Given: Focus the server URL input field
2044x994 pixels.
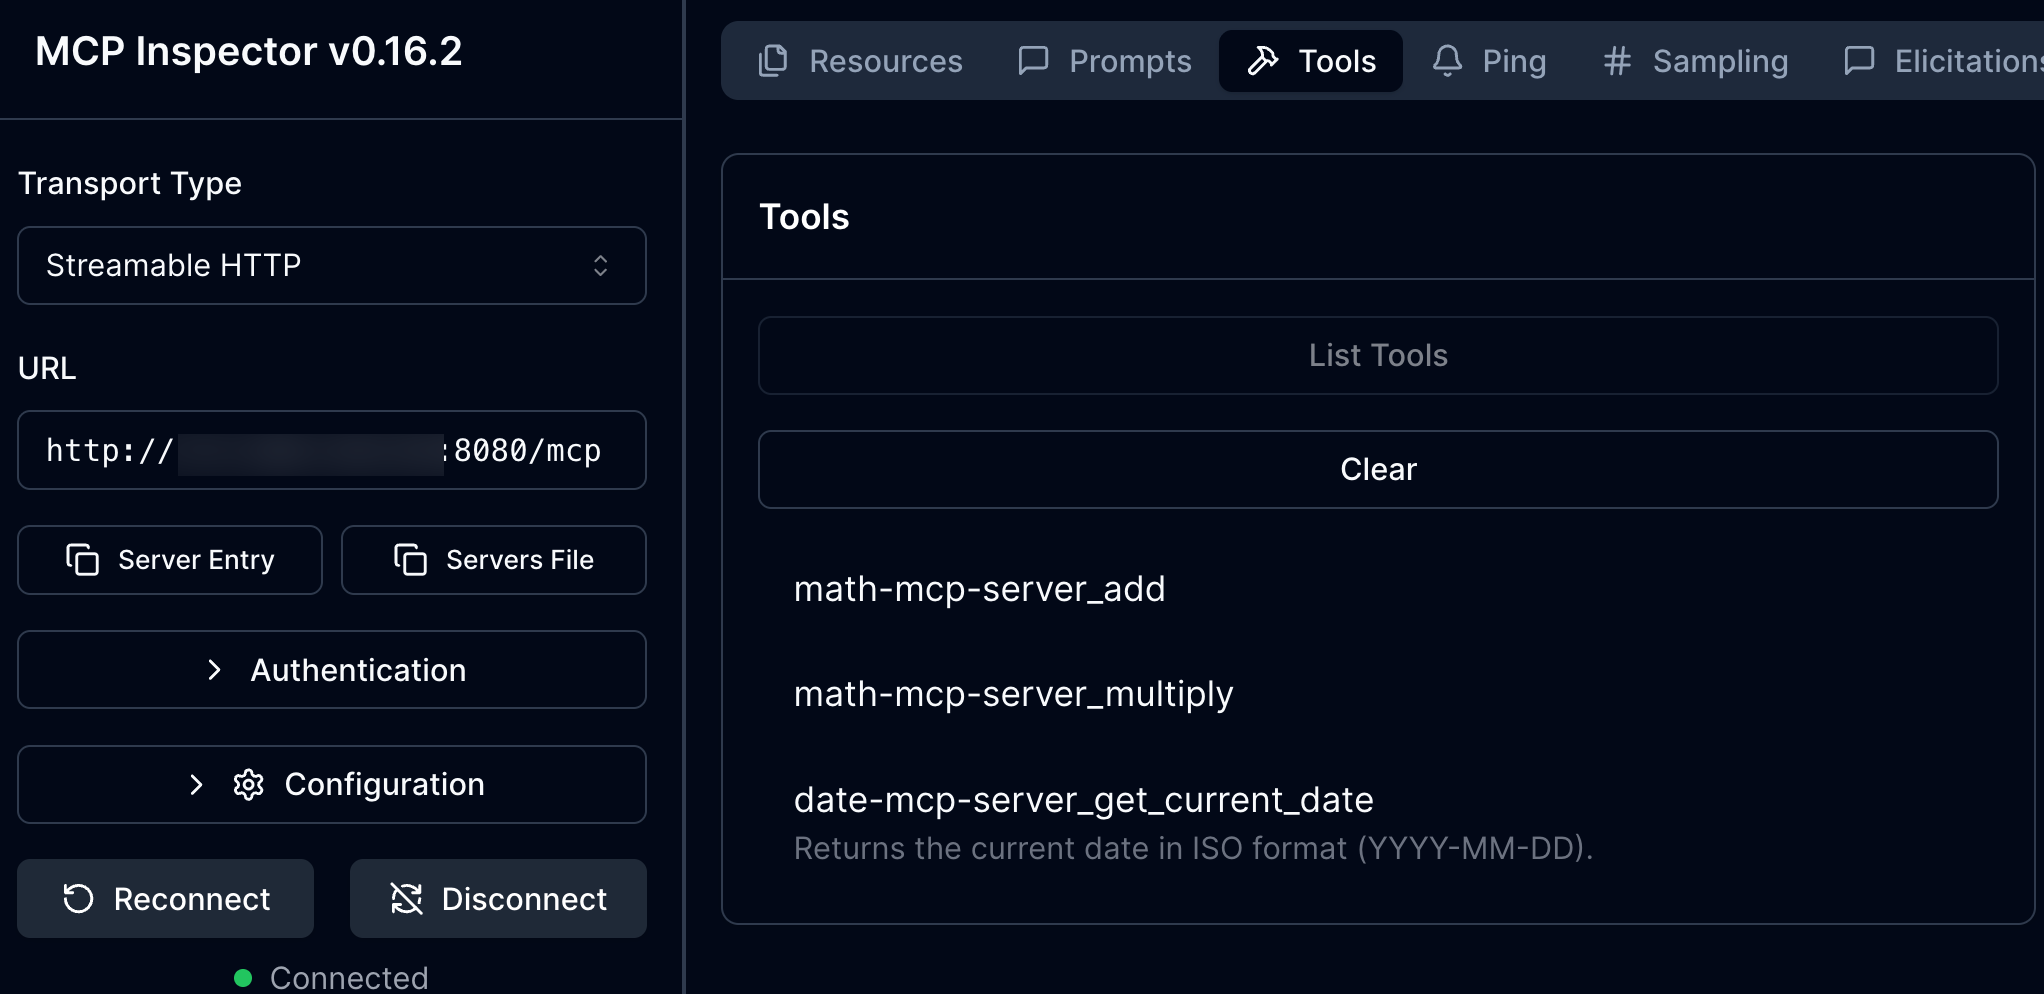Looking at the screenshot, I should click(331, 451).
